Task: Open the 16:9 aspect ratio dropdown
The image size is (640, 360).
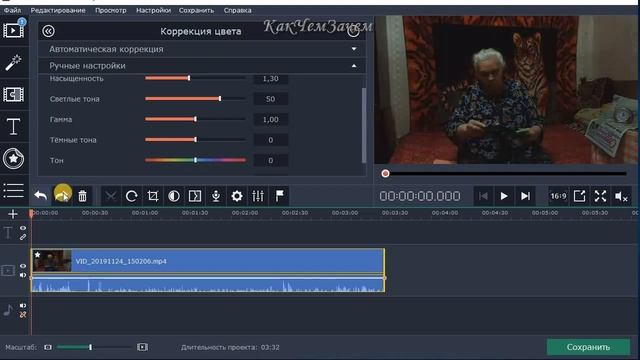Action: tap(558, 196)
